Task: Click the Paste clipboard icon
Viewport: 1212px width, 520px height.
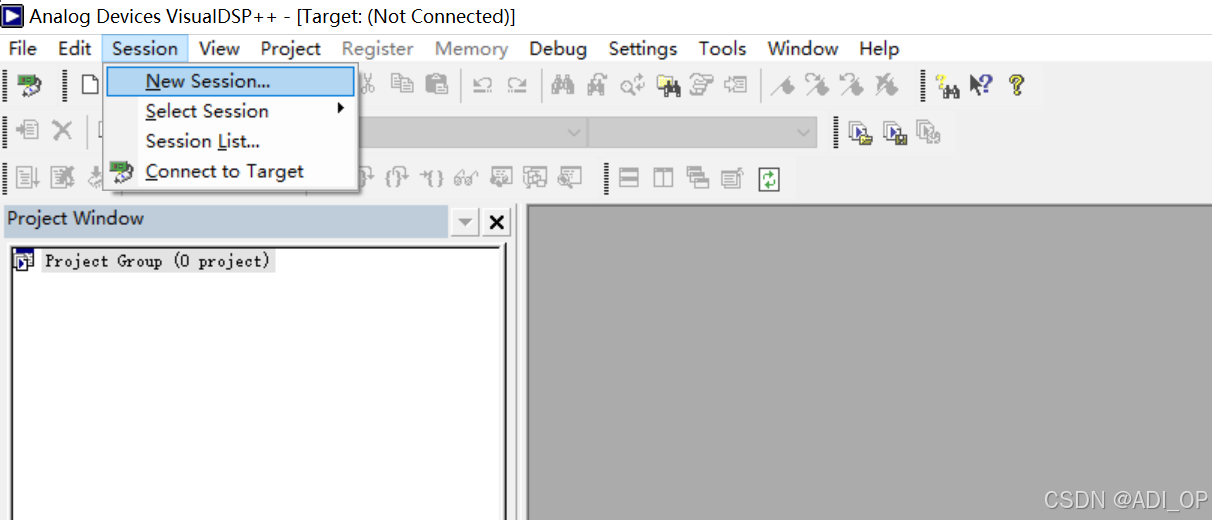Action: (437, 85)
